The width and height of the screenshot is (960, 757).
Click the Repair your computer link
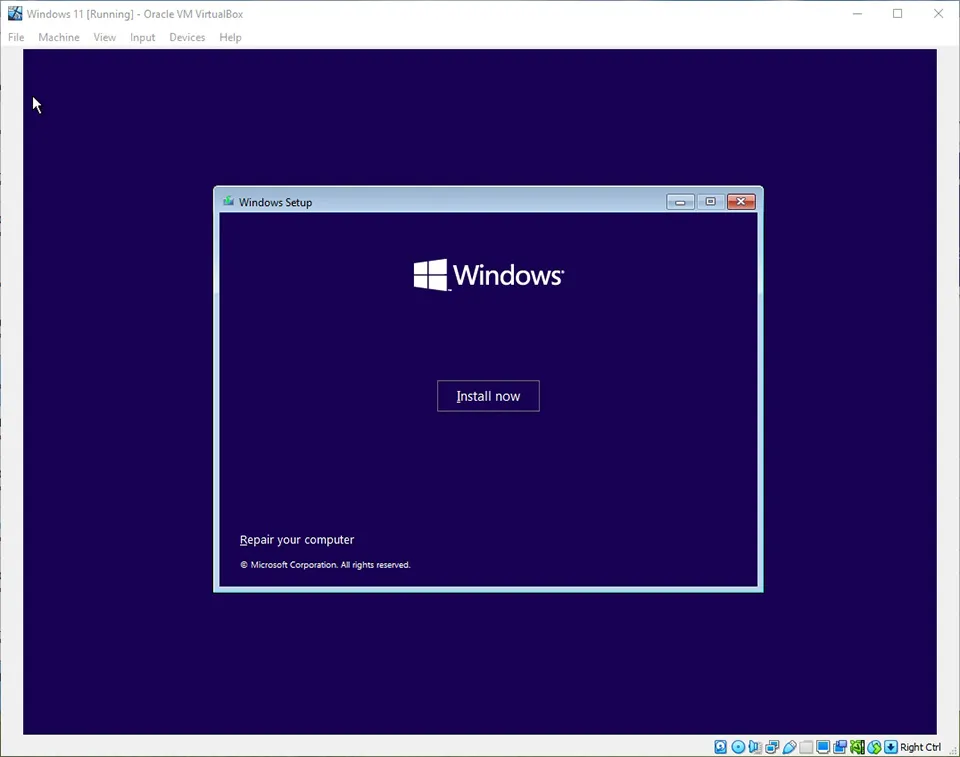[x=297, y=540]
